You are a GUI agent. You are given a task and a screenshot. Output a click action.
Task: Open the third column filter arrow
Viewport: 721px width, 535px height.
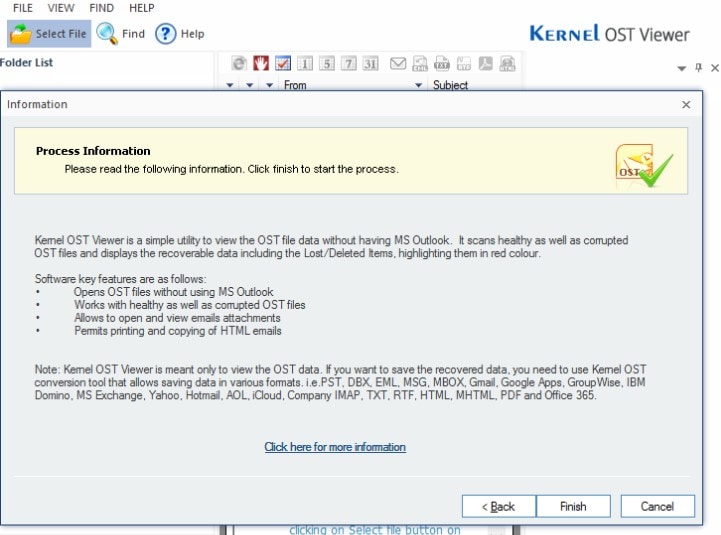269,85
